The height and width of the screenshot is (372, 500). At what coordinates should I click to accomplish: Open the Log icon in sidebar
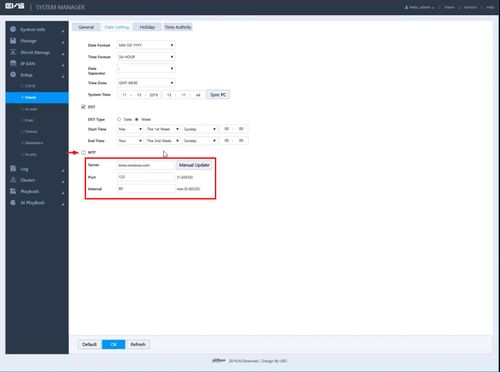[x=13, y=169]
